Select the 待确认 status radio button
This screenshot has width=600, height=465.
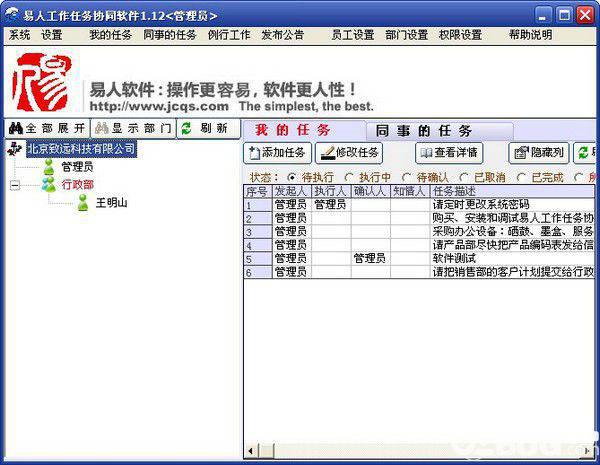pyautogui.click(x=406, y=178)
